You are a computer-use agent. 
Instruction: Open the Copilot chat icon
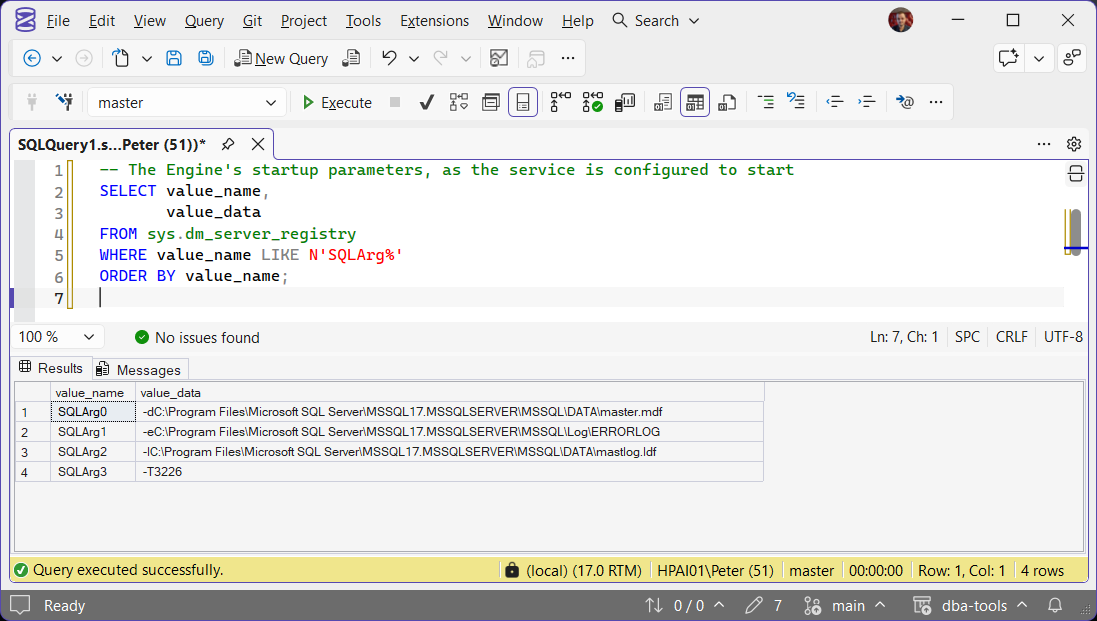[x=1008, y=59]
